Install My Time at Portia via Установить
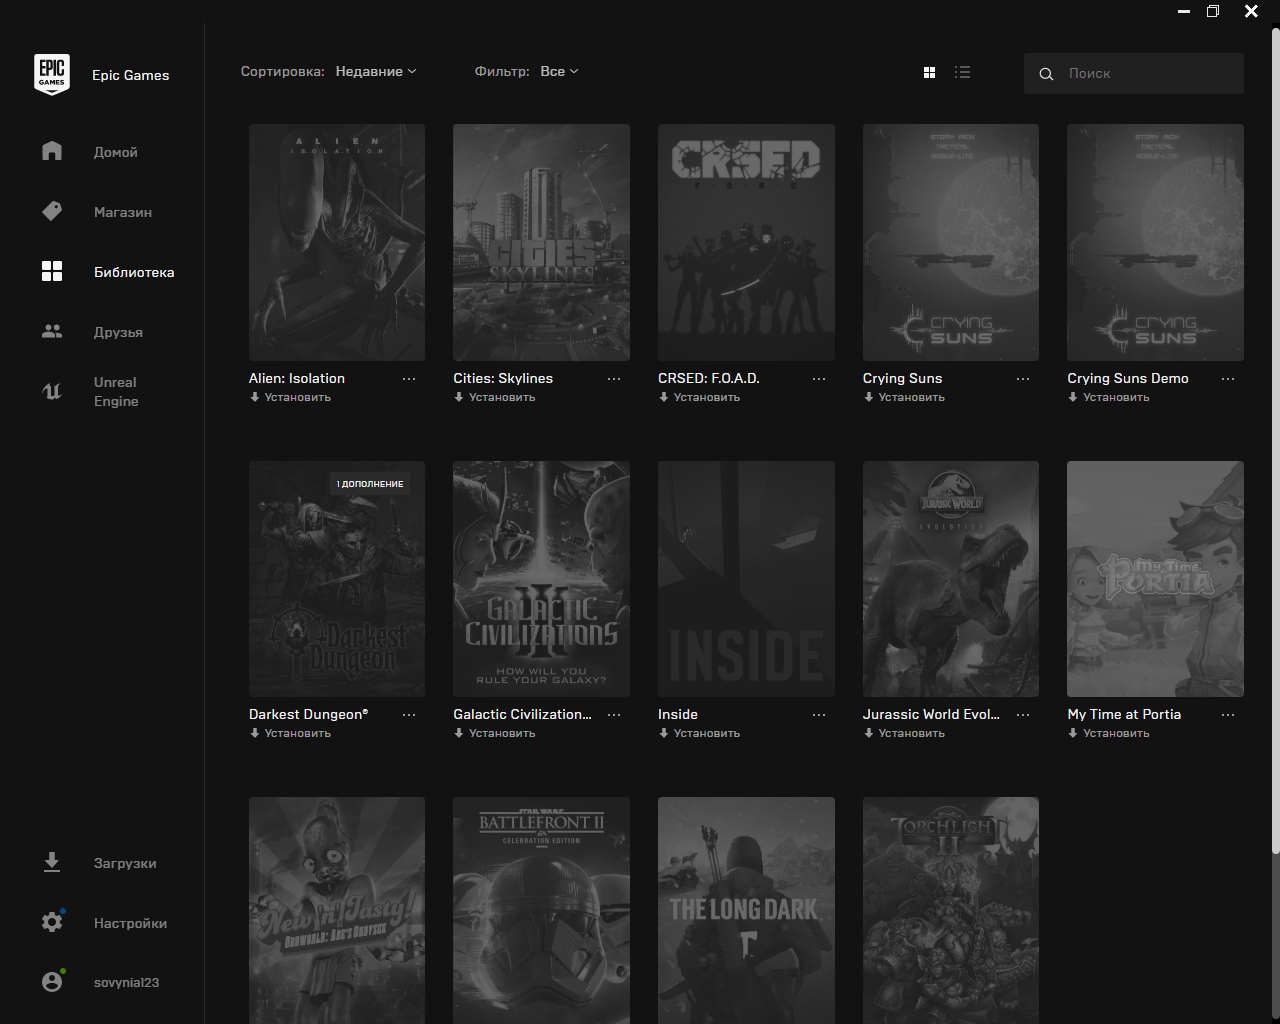Viewport: 1280px width, 1024px height. pyautogui.click(x=1109, y=733)
